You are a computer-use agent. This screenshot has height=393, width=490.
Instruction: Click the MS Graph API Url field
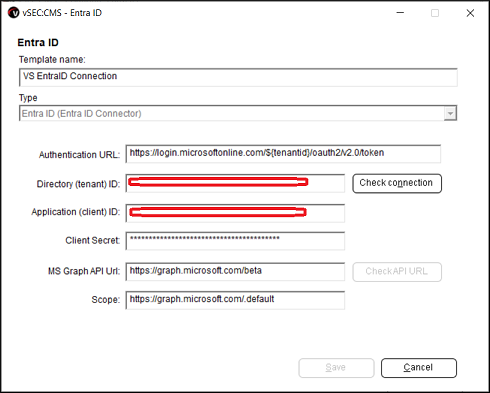(235, 272)
